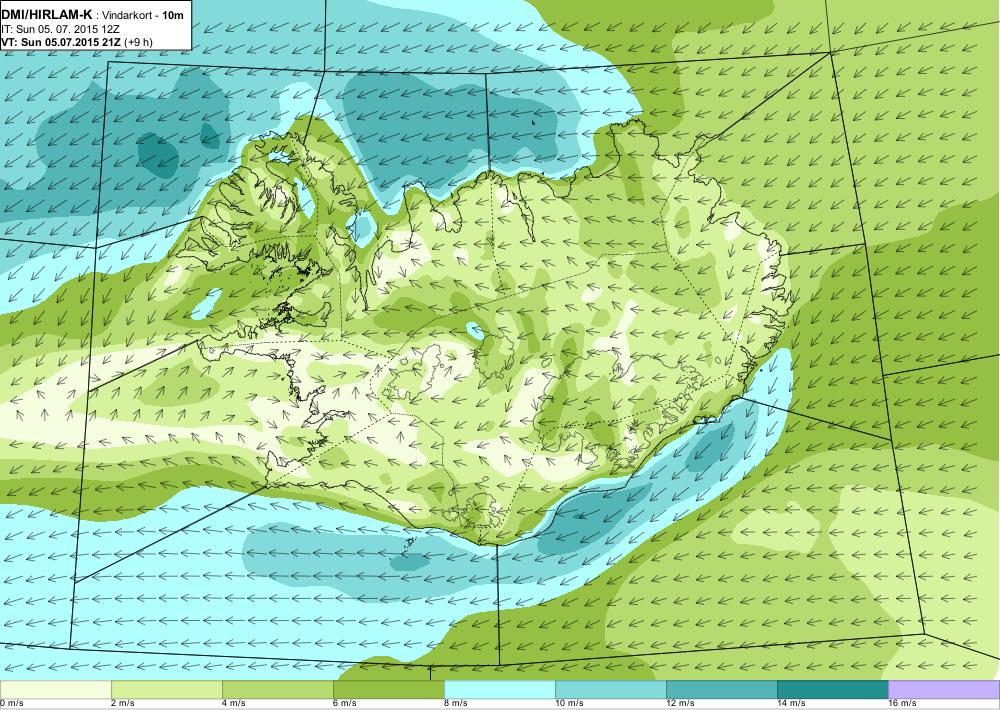
Task: Click the "16 m/s" legend label
Action: [x=902, y=704]
